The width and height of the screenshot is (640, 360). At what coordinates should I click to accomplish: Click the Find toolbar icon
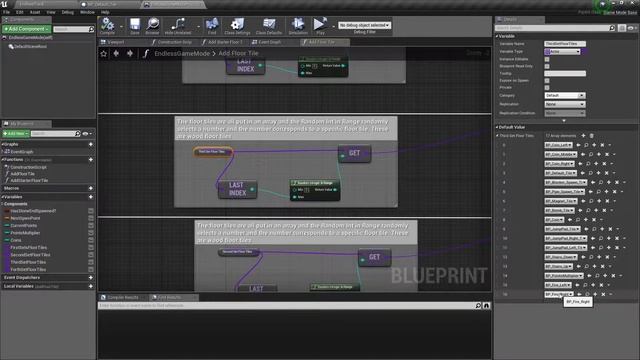pos(212,26)
